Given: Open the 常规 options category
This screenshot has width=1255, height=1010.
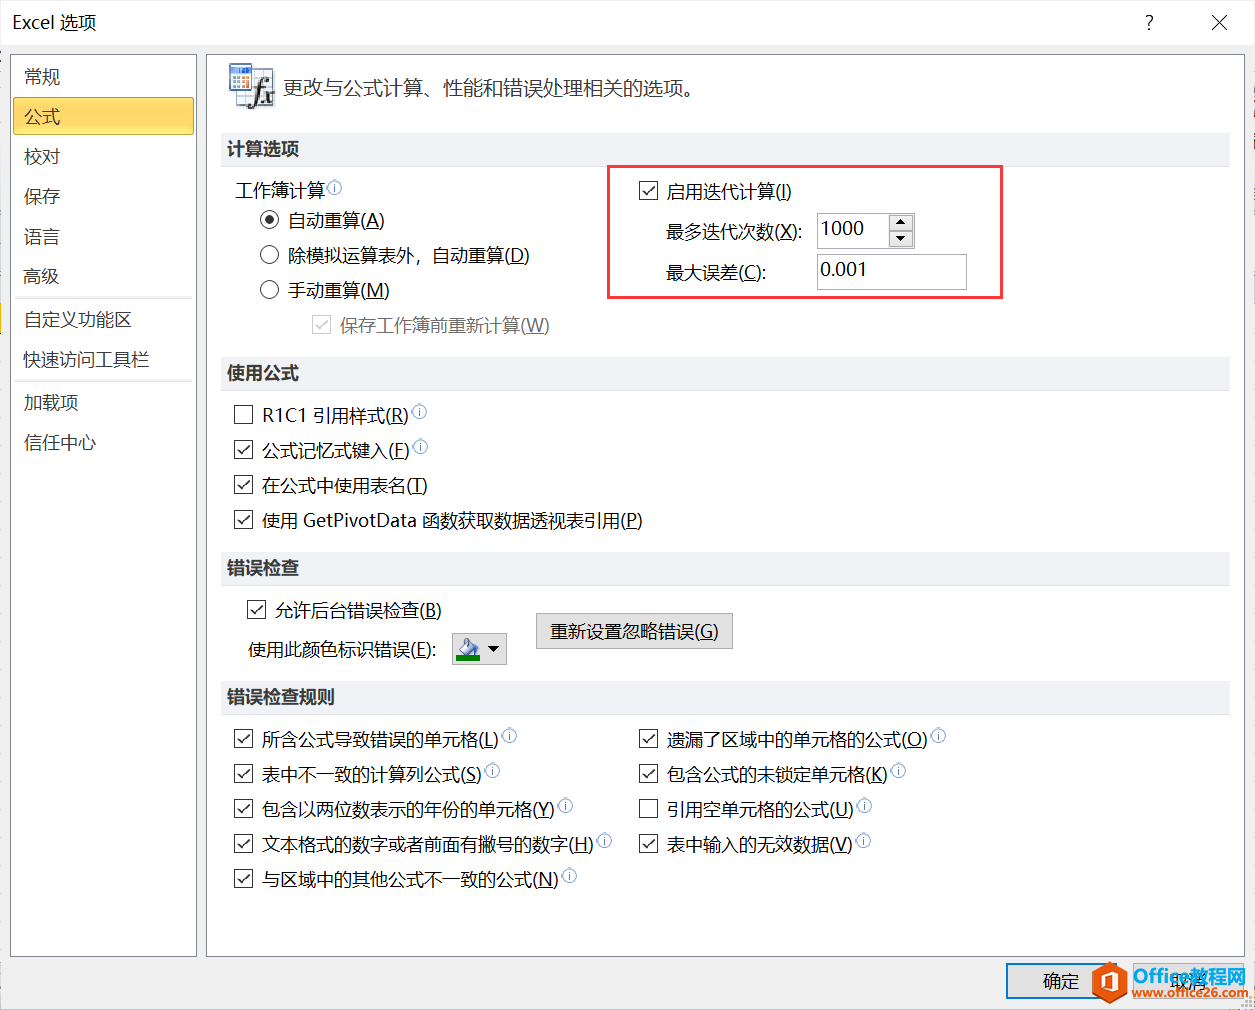Looking at the screenshot, I should 103,76.
